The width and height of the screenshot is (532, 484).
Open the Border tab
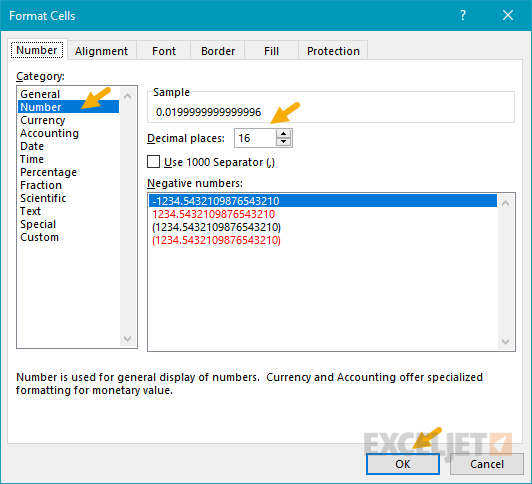point(218,51)
